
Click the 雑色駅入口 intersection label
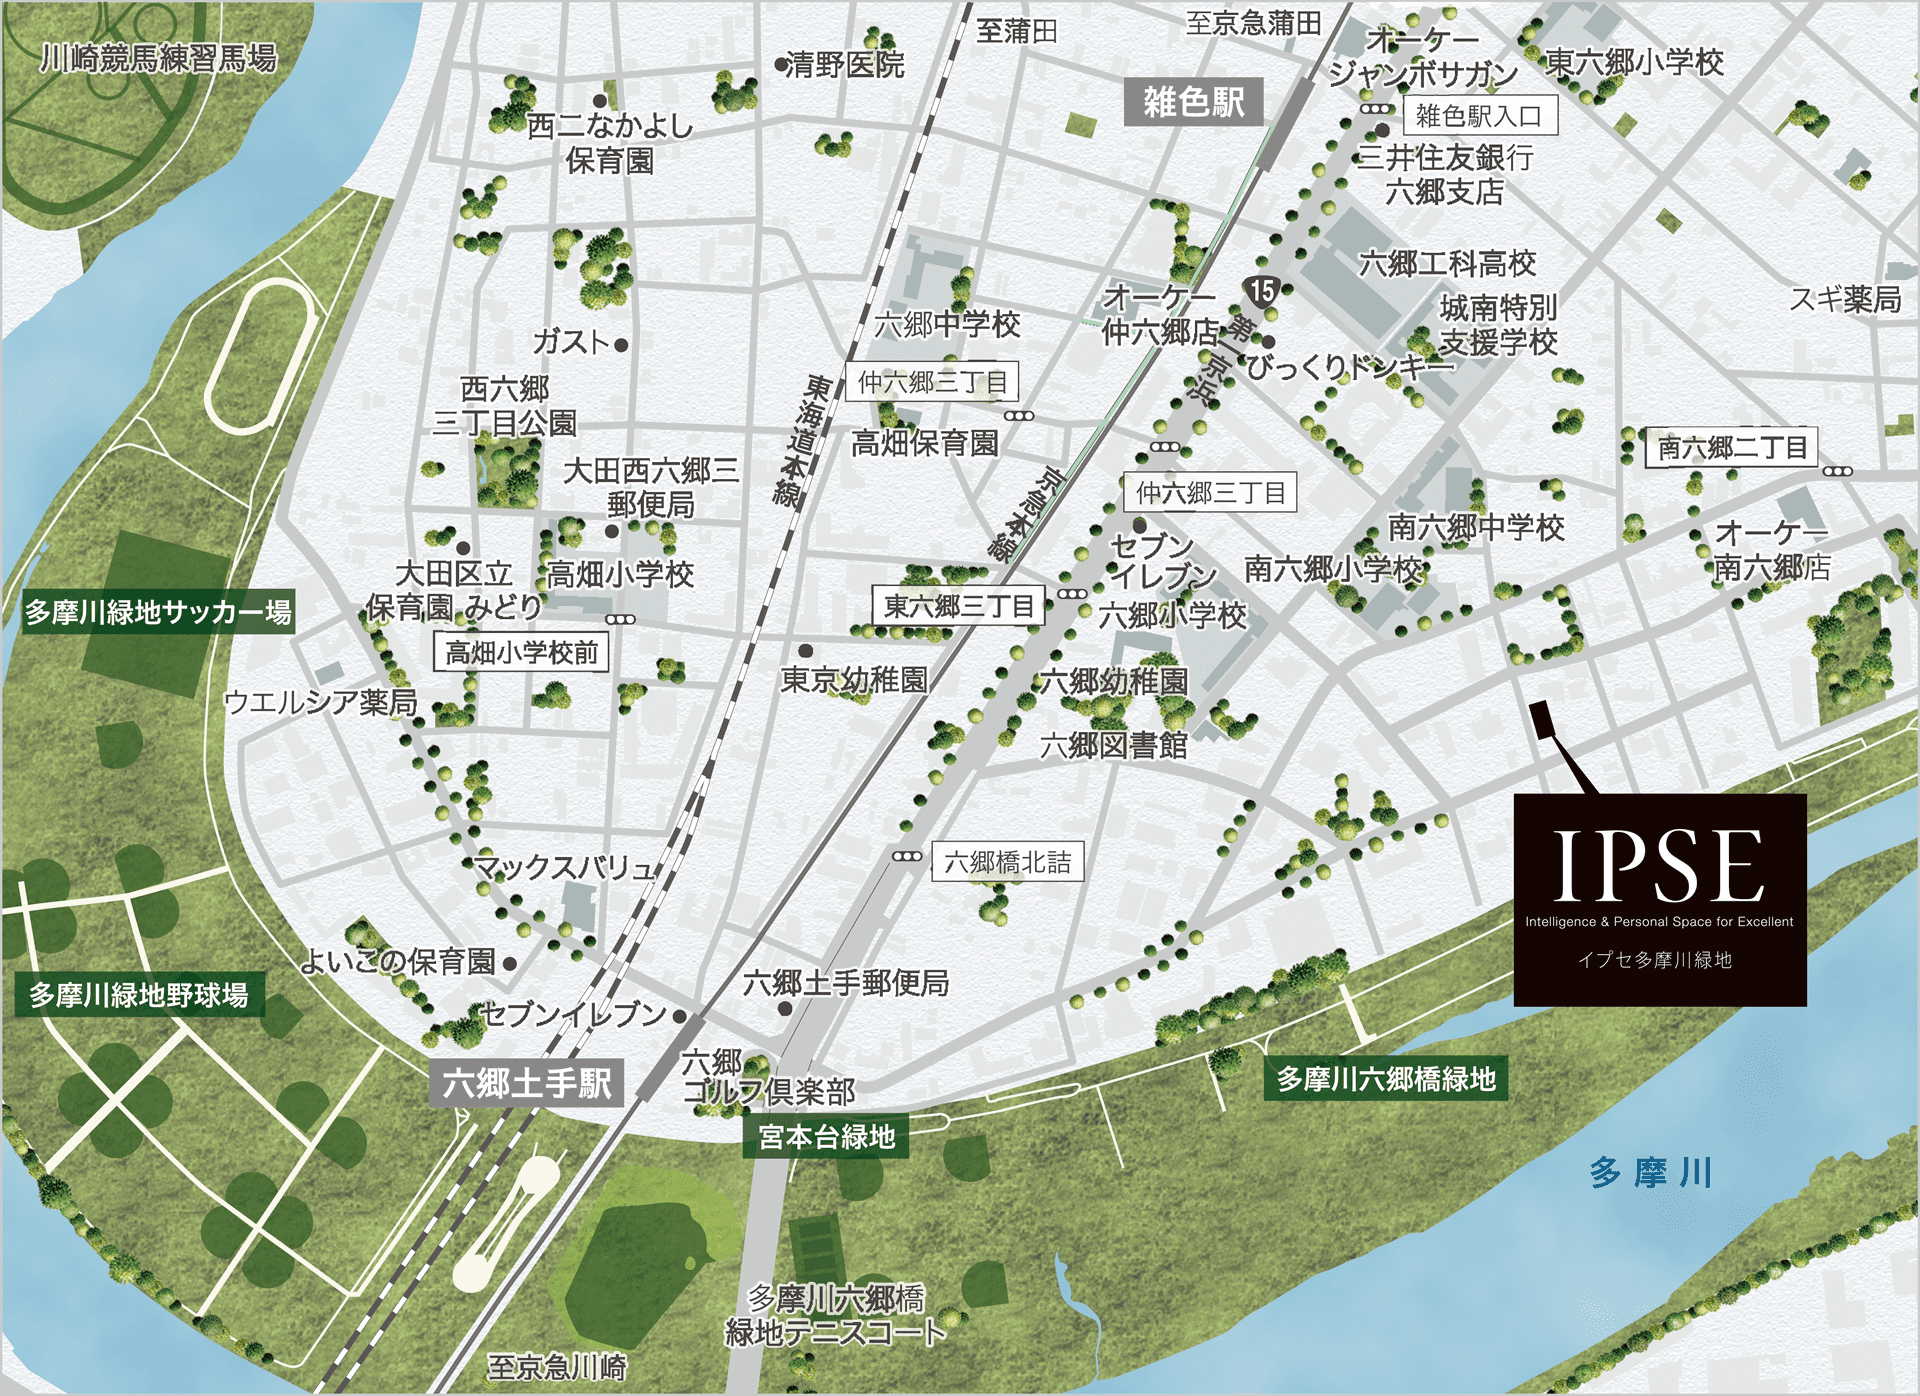[1480, 116]
